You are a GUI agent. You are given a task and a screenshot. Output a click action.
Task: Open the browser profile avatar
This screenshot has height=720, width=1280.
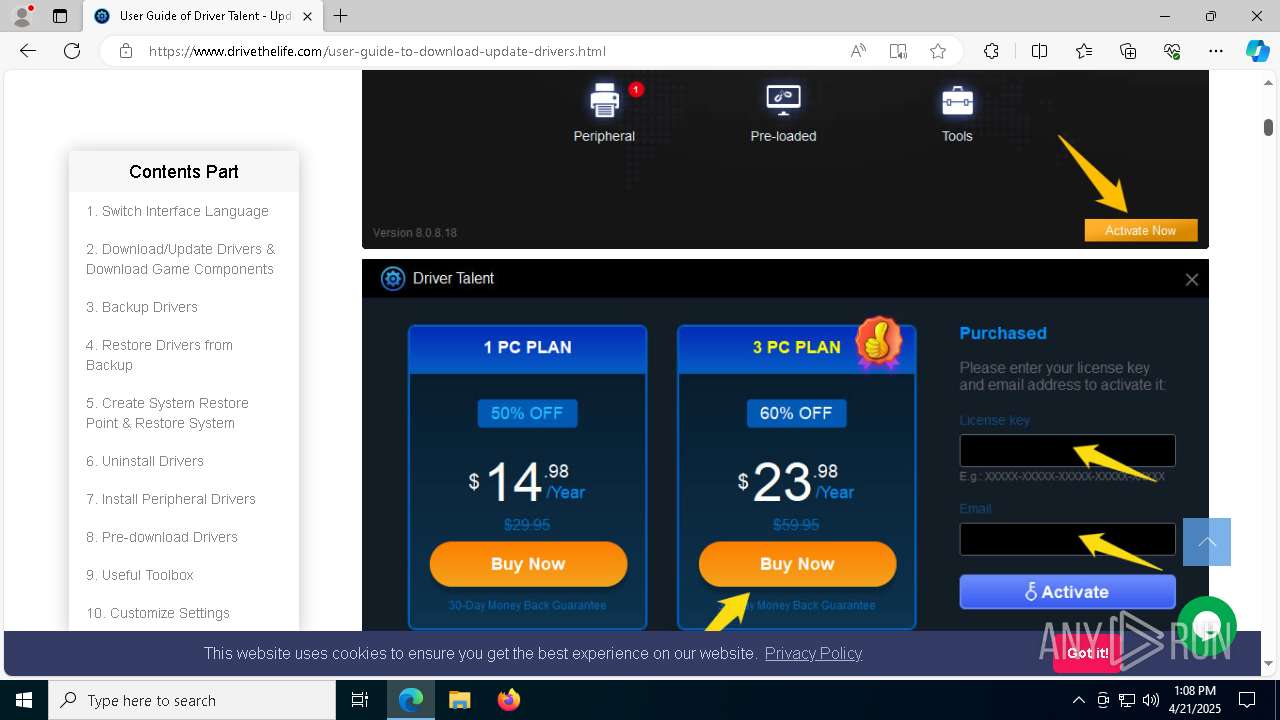22,16
